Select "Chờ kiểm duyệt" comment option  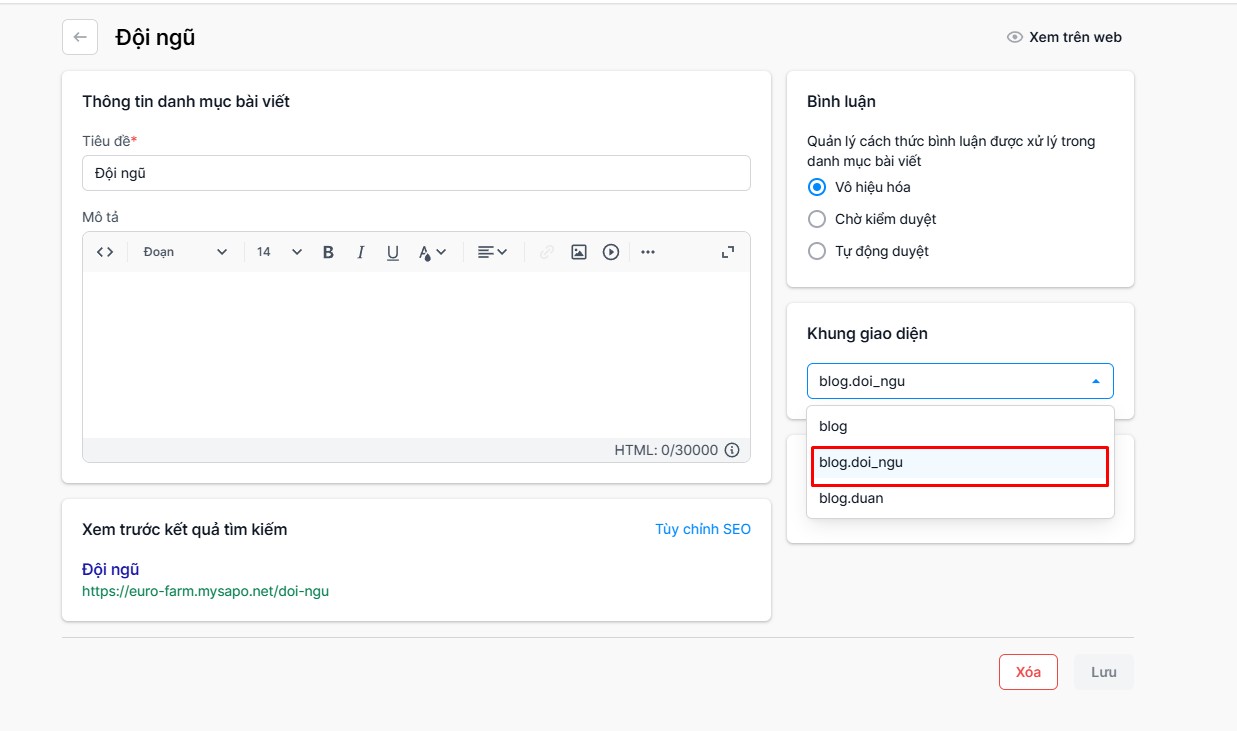pos(817,219)
